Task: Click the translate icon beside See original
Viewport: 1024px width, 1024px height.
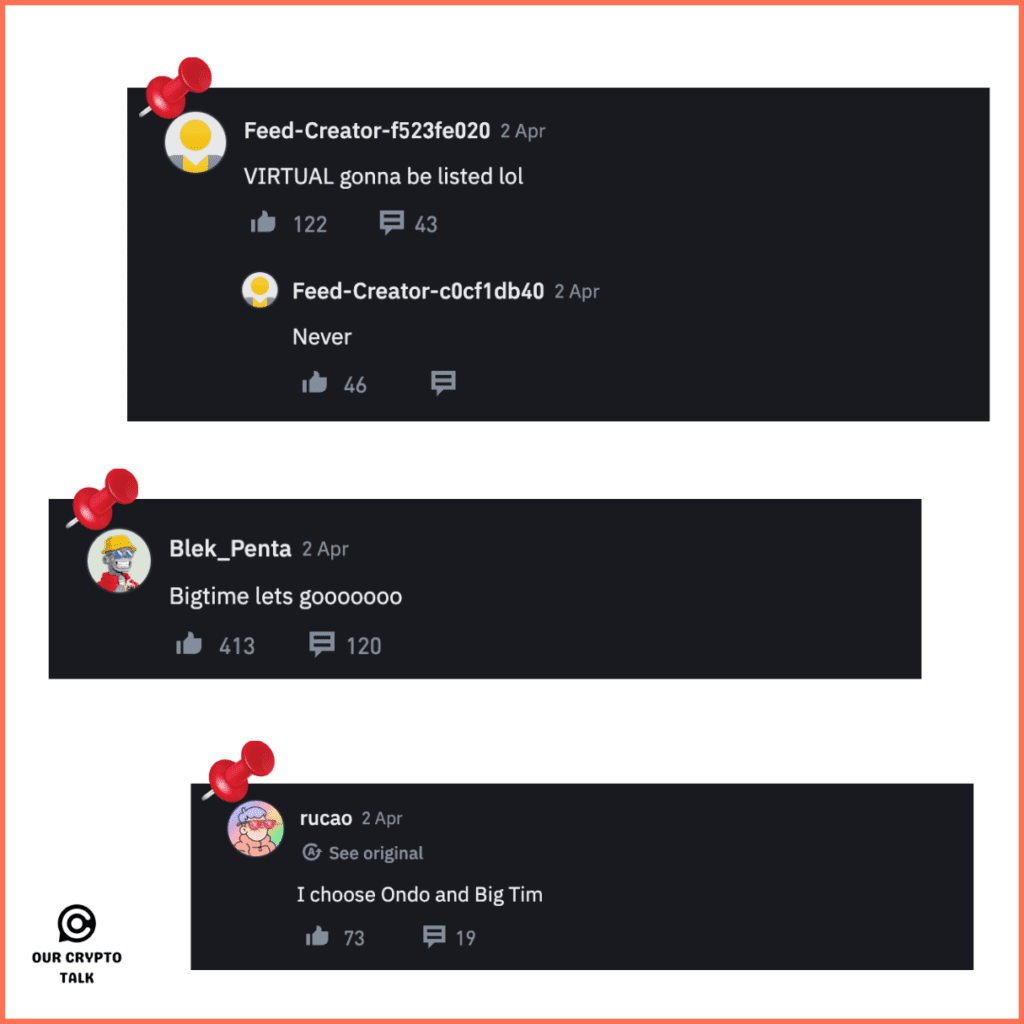Action: (x=312, y=852)
